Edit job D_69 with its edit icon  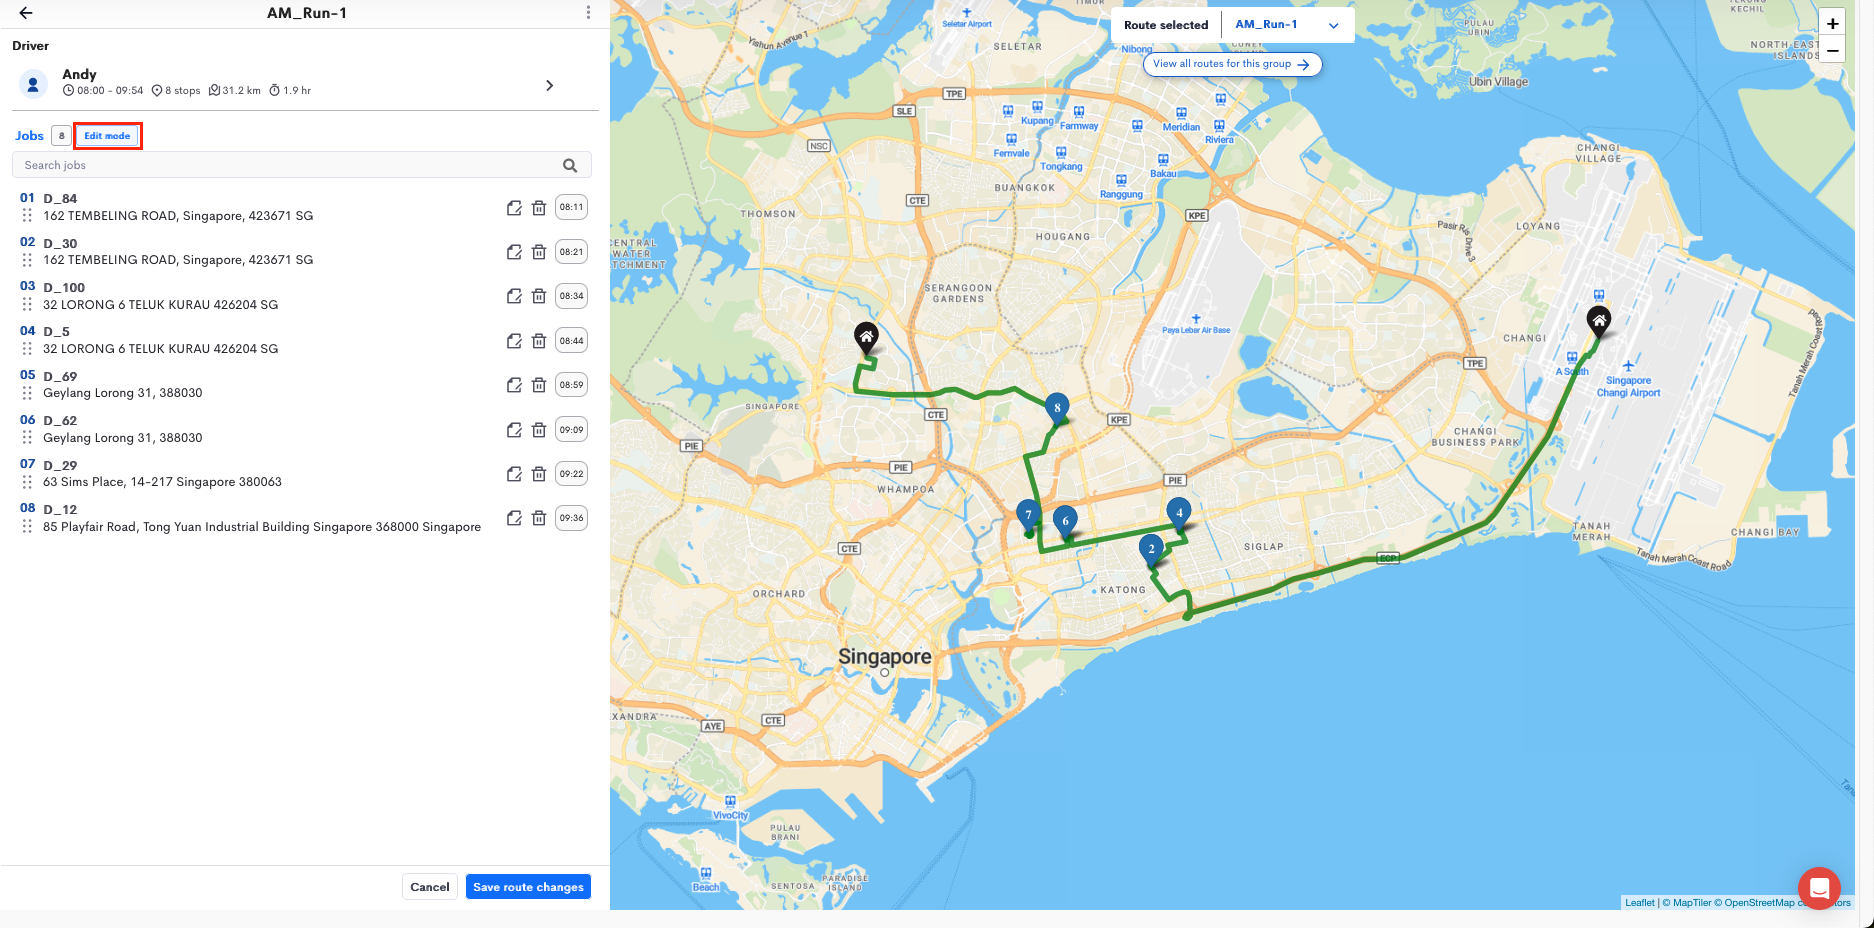coord(514,385)
